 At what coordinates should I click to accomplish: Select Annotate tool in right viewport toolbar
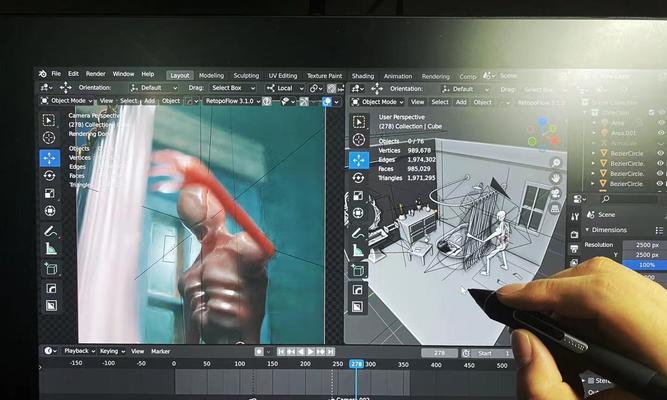pos(358,233)
